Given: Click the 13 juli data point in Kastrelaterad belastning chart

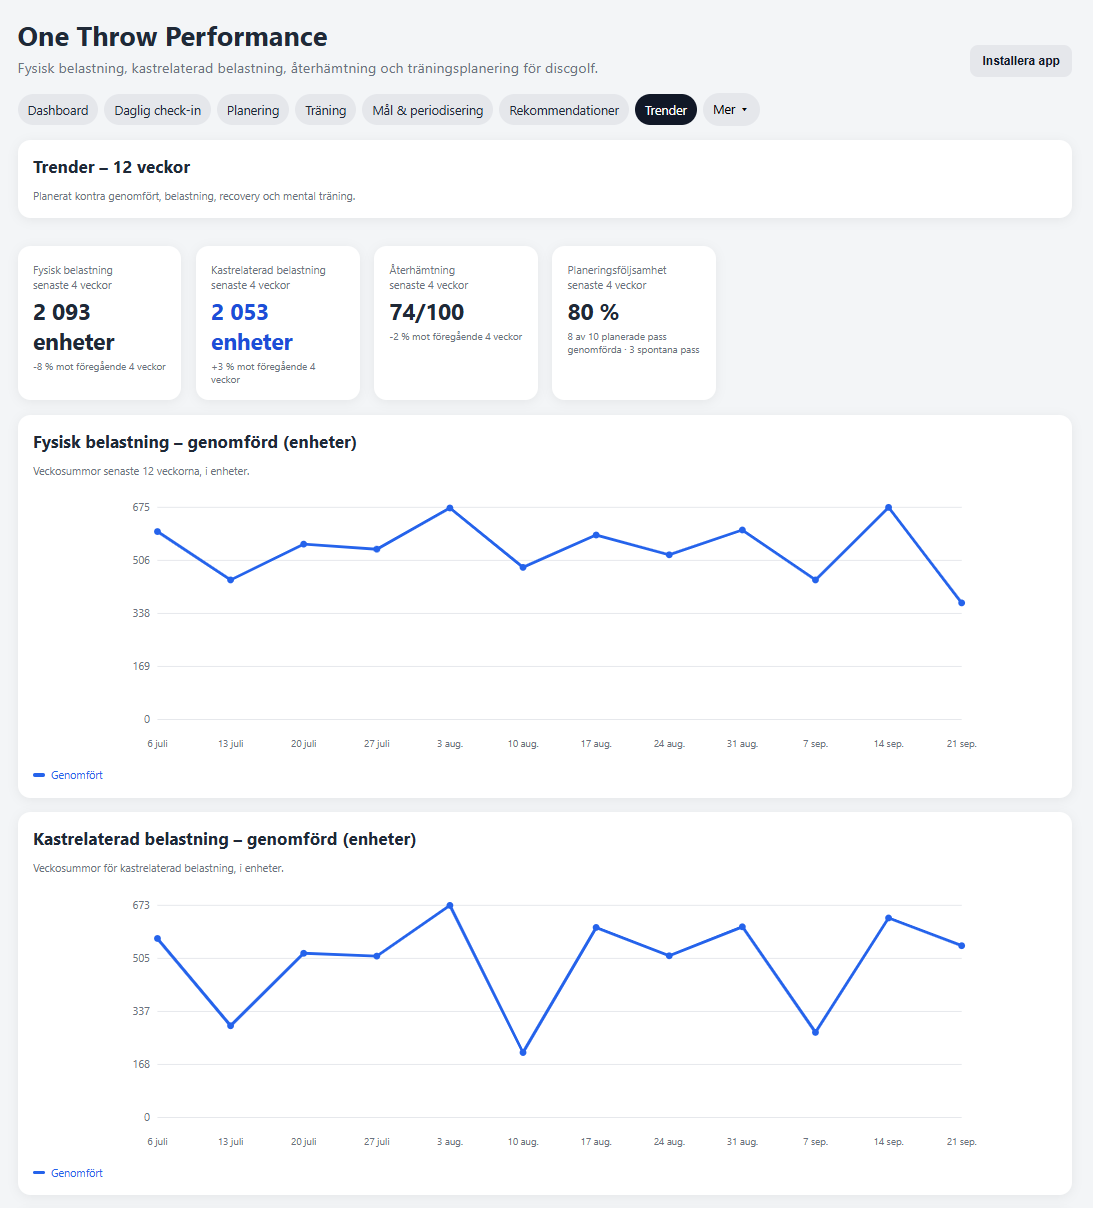Looking at the screenshot, I should (231, 1026).
